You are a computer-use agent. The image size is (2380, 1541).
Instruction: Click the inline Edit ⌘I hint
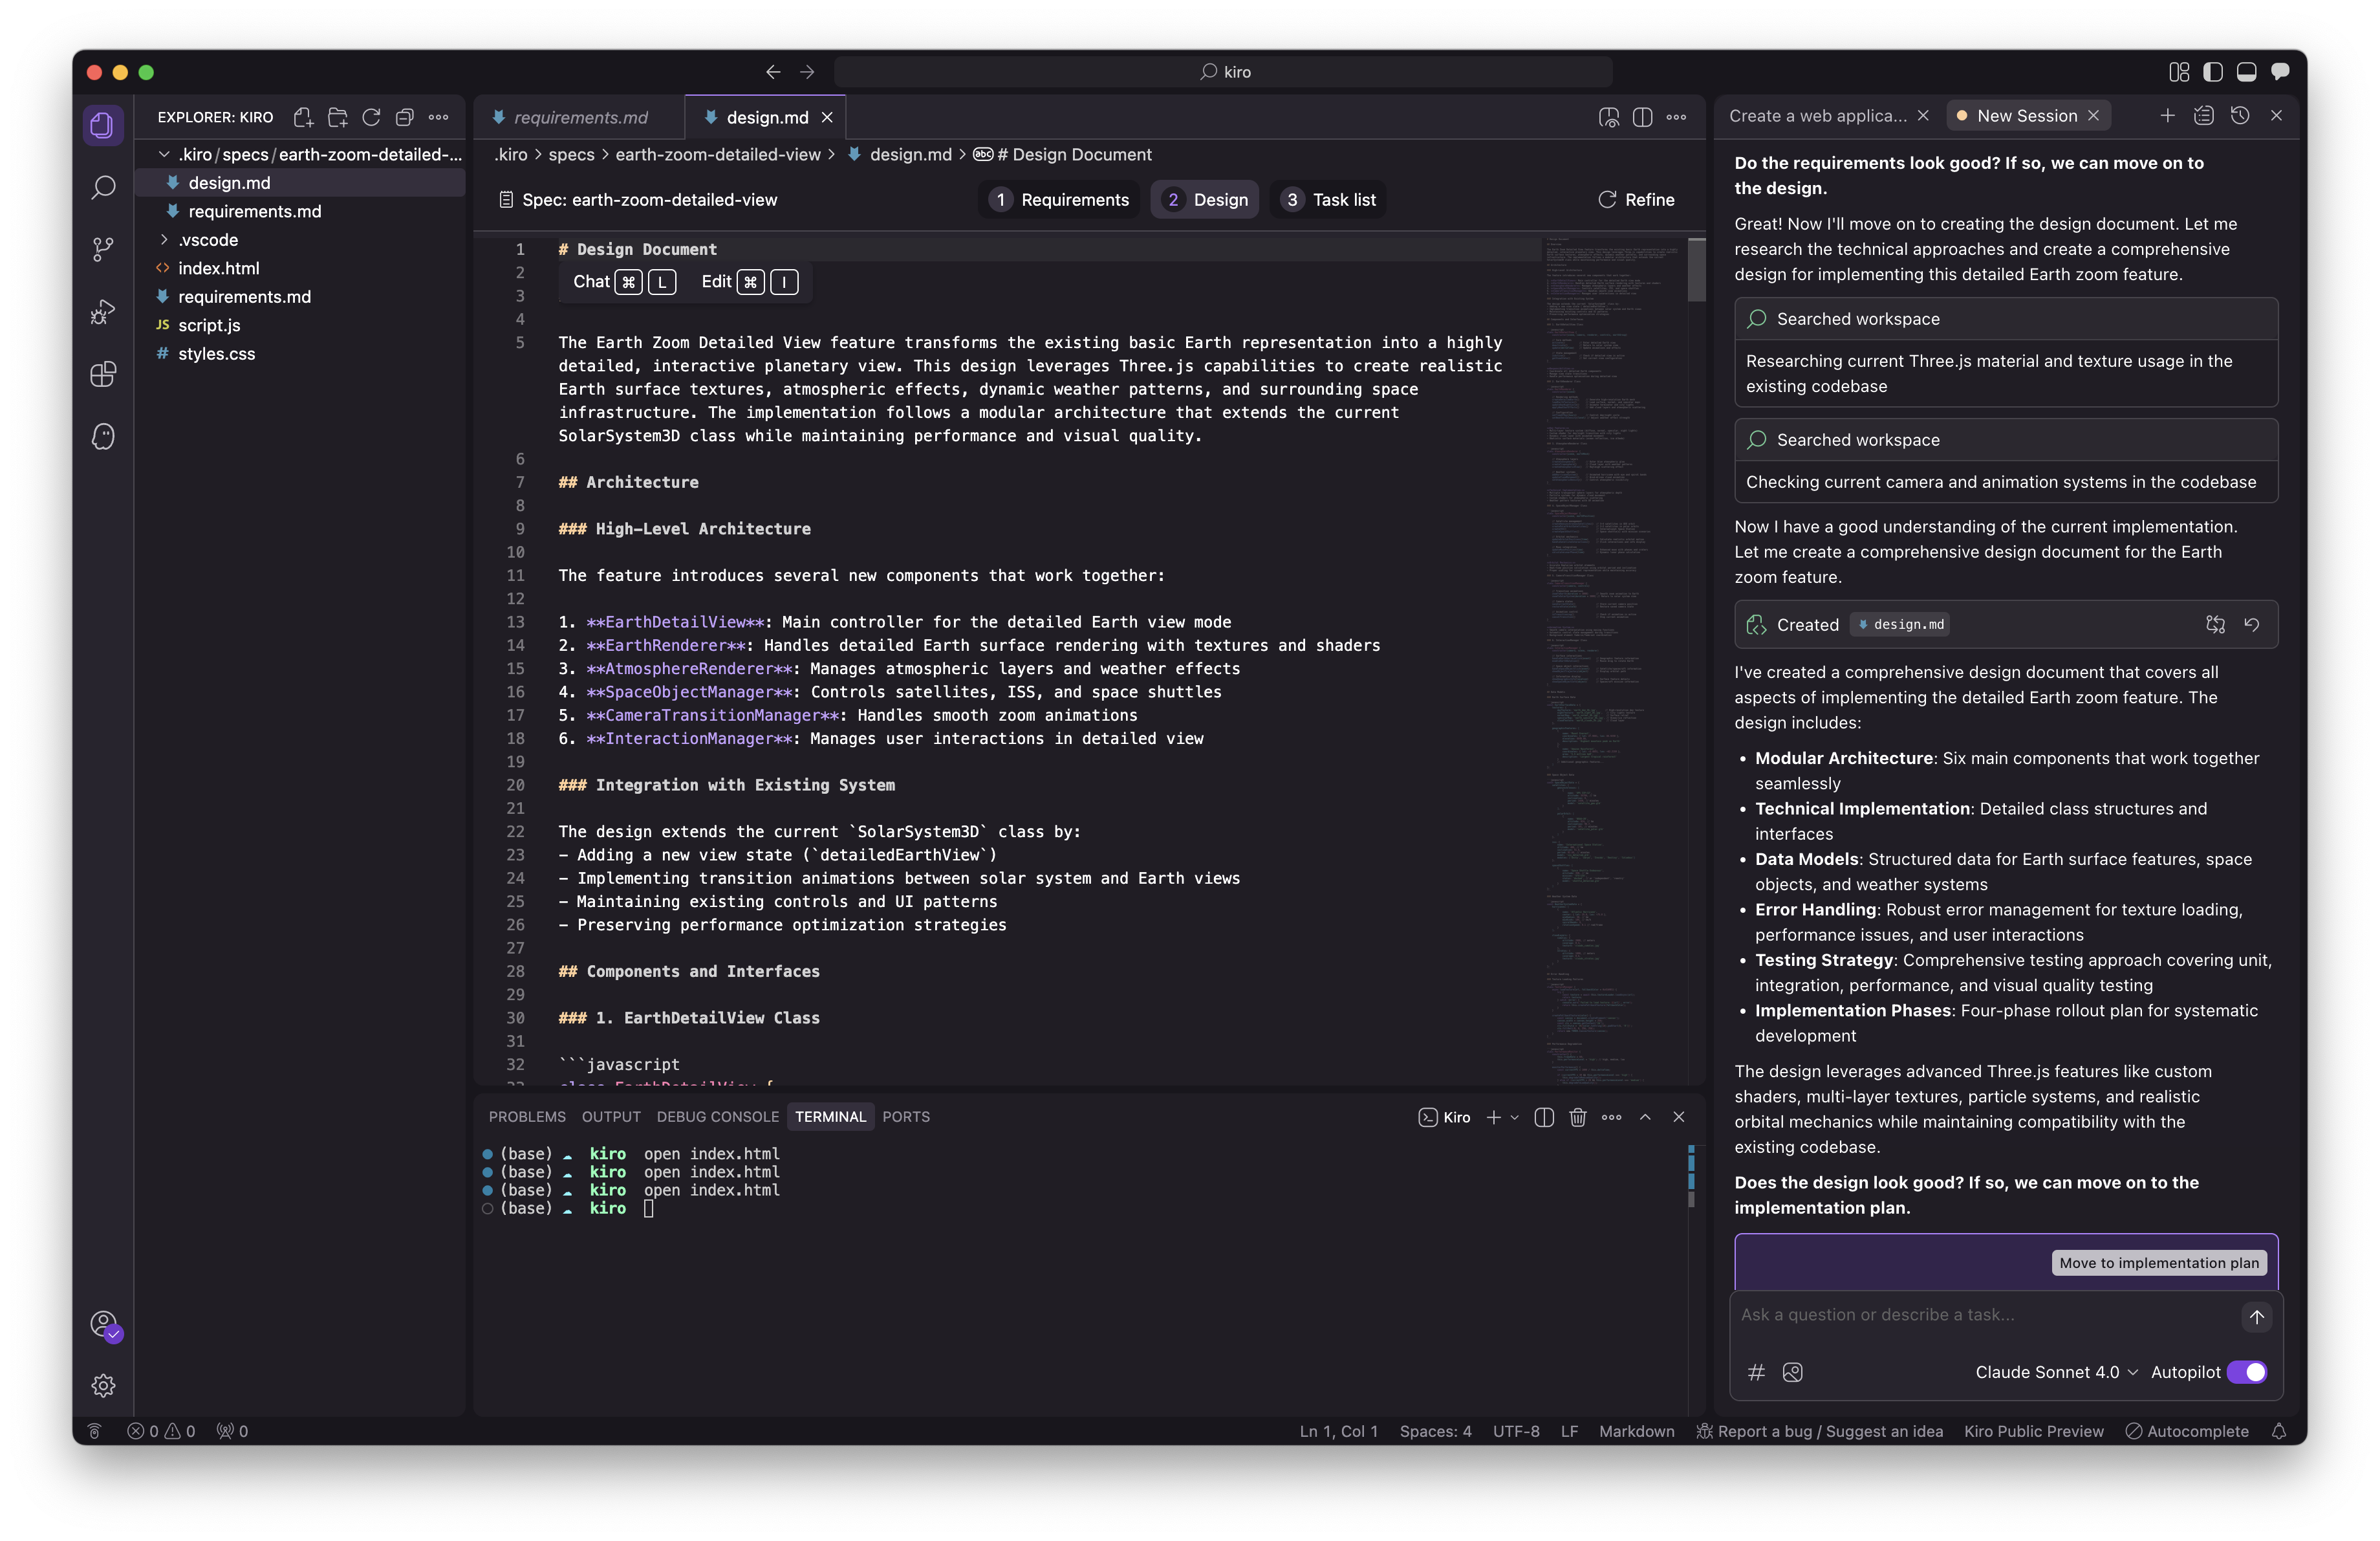click(x=749, y=282)
